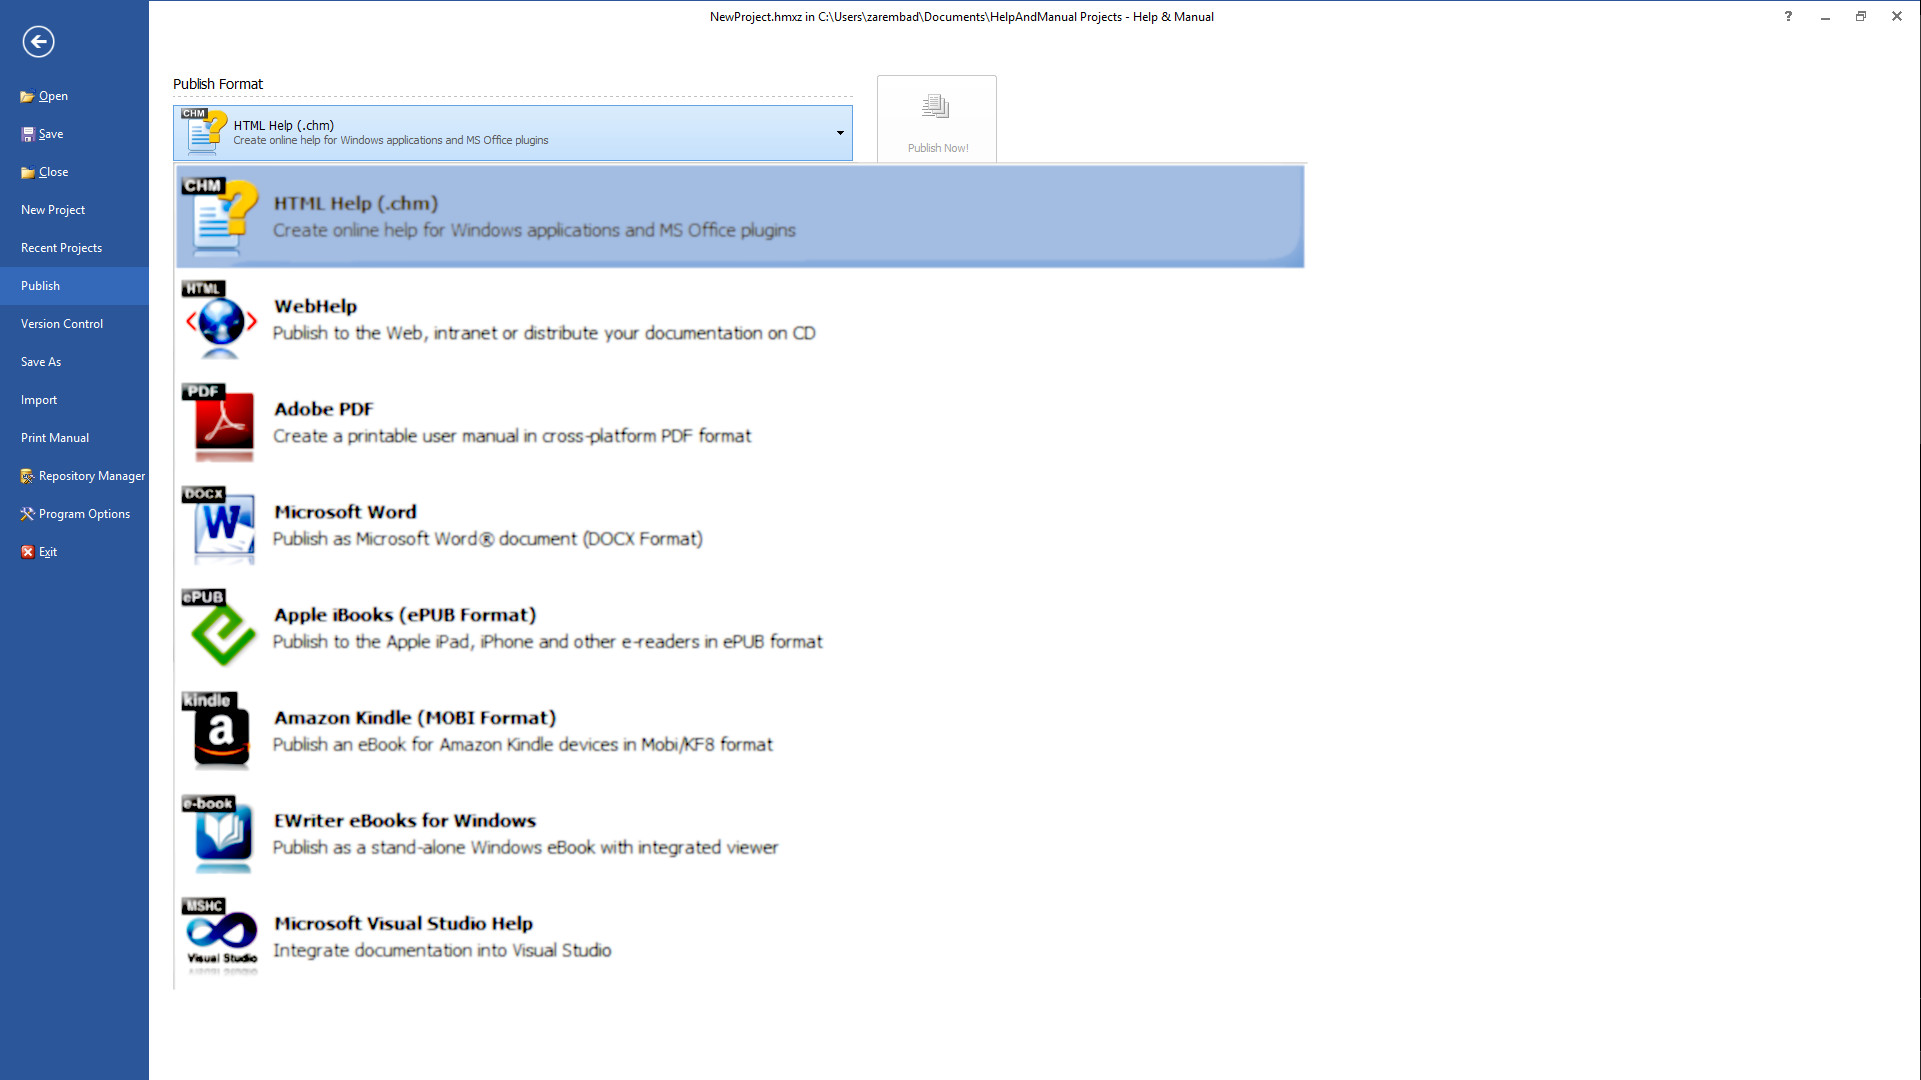Image resolution: width=1921 pixels, height=1080 pixels.
Task: Choose Microsoft Word format title
Action: (x=345, y=512)
